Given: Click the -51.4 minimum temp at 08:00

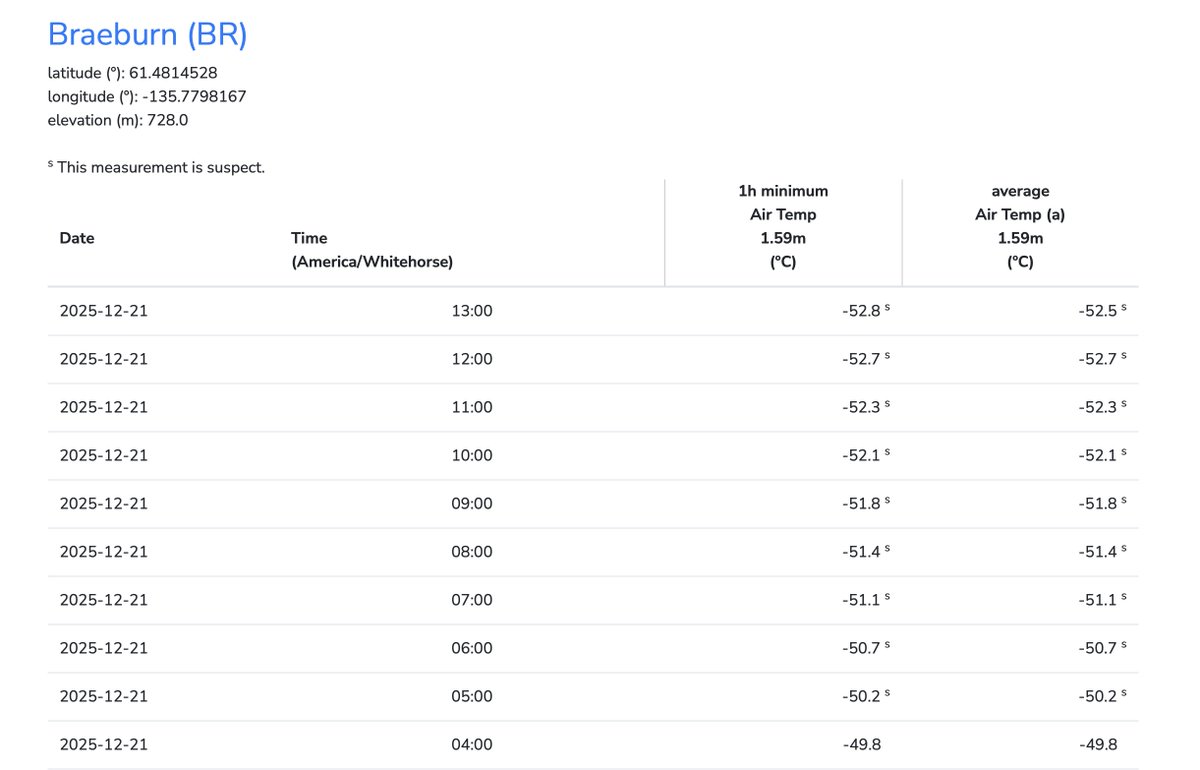Looking at the screenshot, I should pos(866,552).
